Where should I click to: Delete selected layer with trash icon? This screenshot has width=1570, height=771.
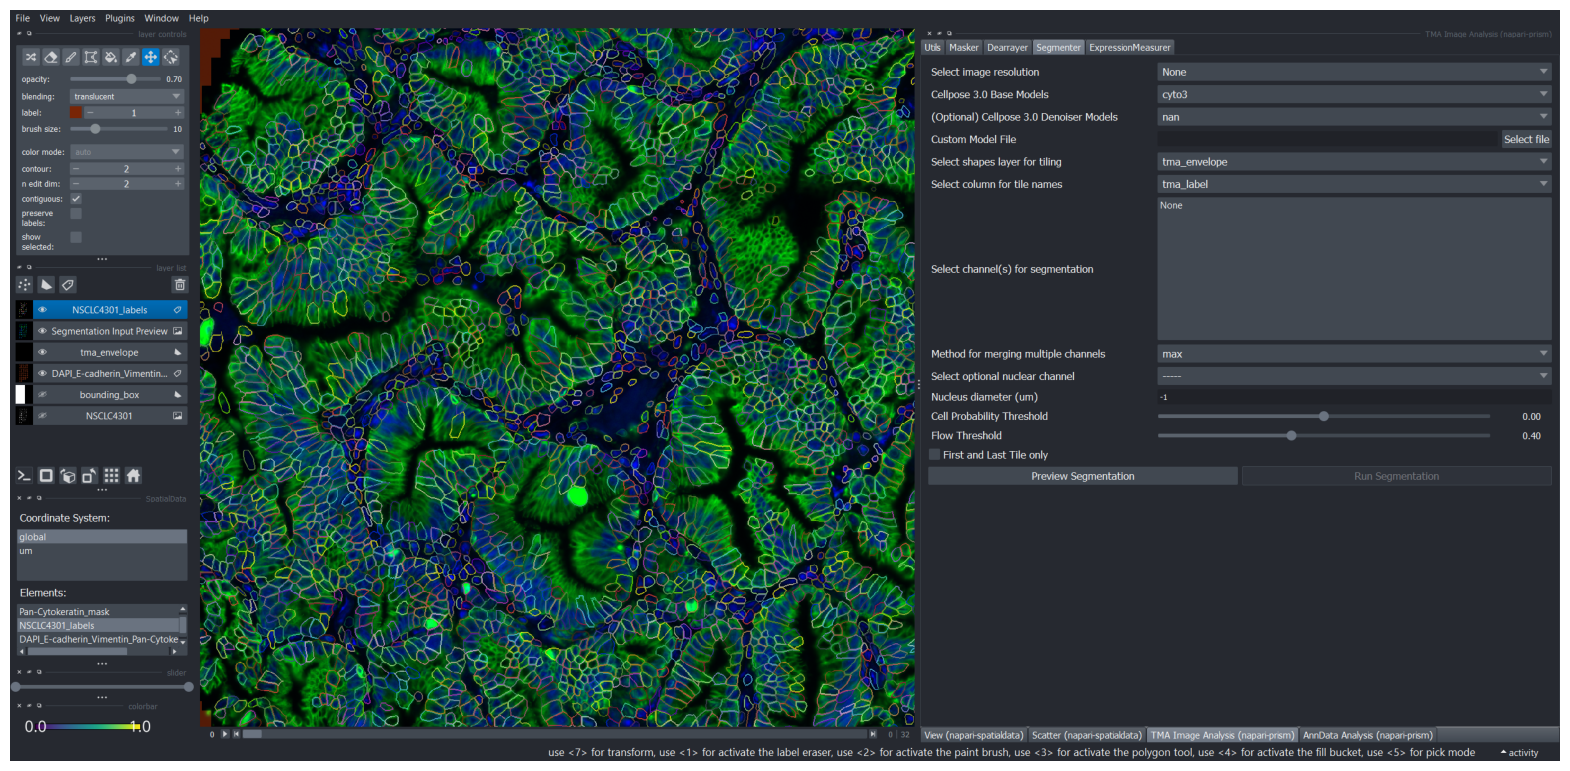pyautogui.click(x=180, y=285)
